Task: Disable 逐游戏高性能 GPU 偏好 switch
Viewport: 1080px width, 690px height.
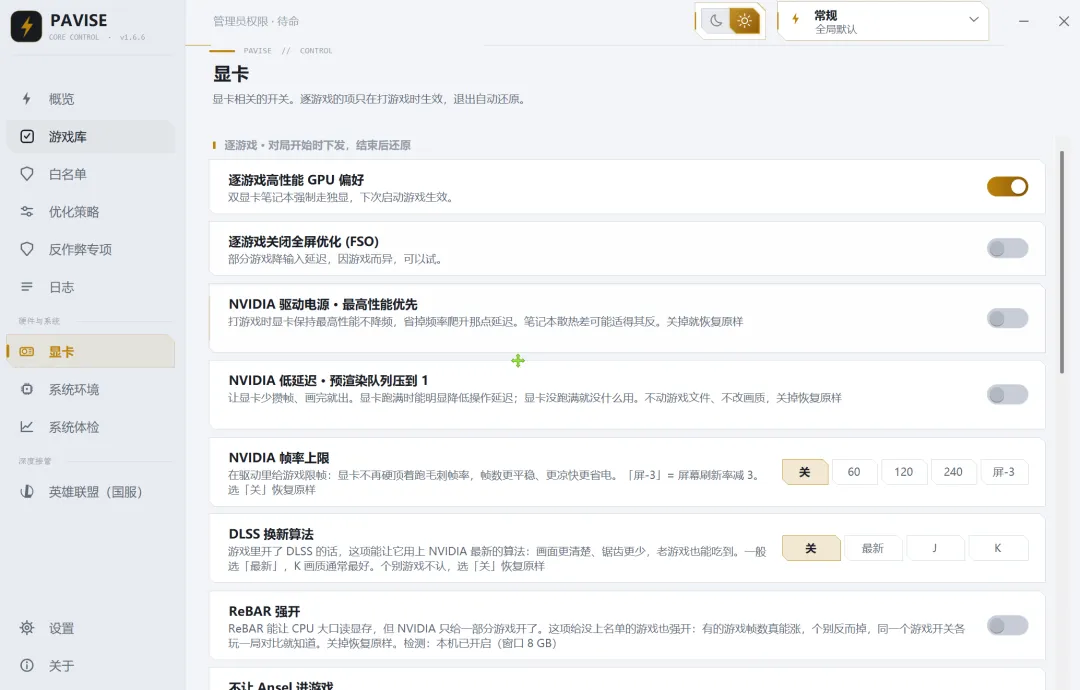Action: [1007, 187]
